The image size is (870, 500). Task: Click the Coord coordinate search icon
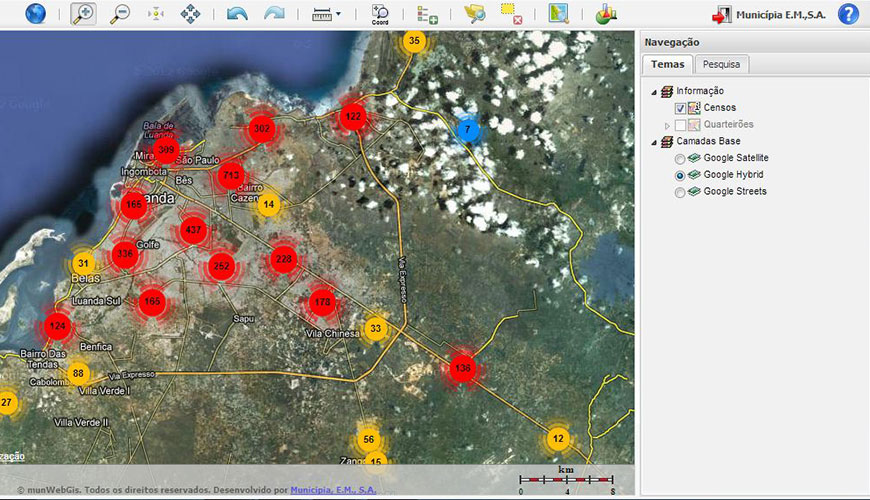[x=380, y=14]
